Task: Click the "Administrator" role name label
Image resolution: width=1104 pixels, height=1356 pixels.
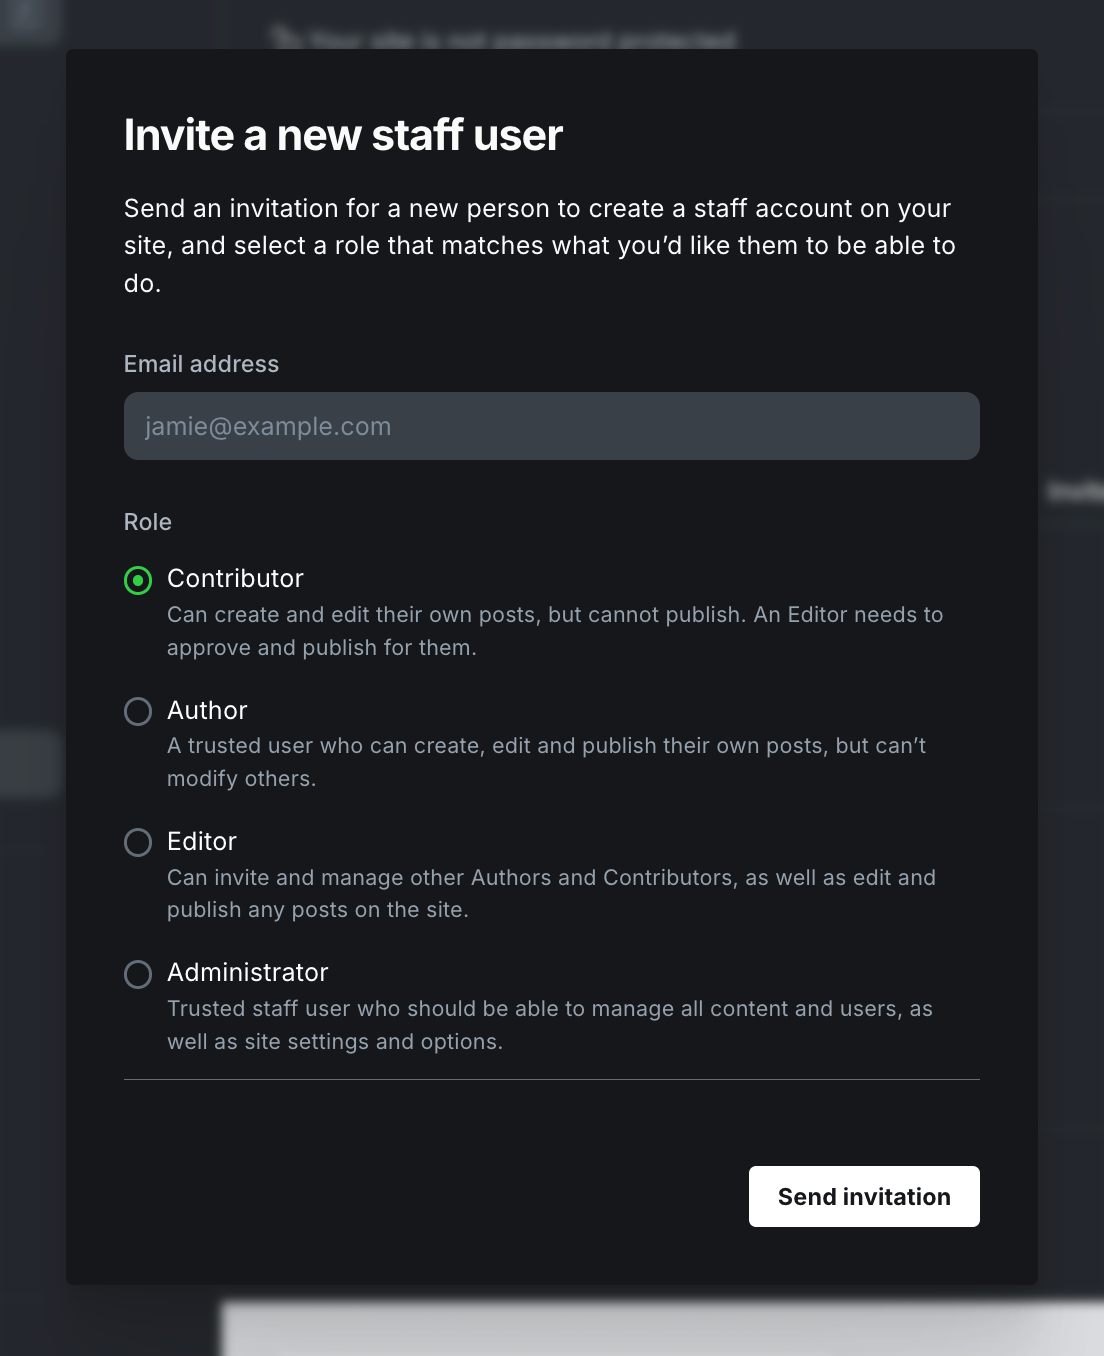Action: point(248,972)
